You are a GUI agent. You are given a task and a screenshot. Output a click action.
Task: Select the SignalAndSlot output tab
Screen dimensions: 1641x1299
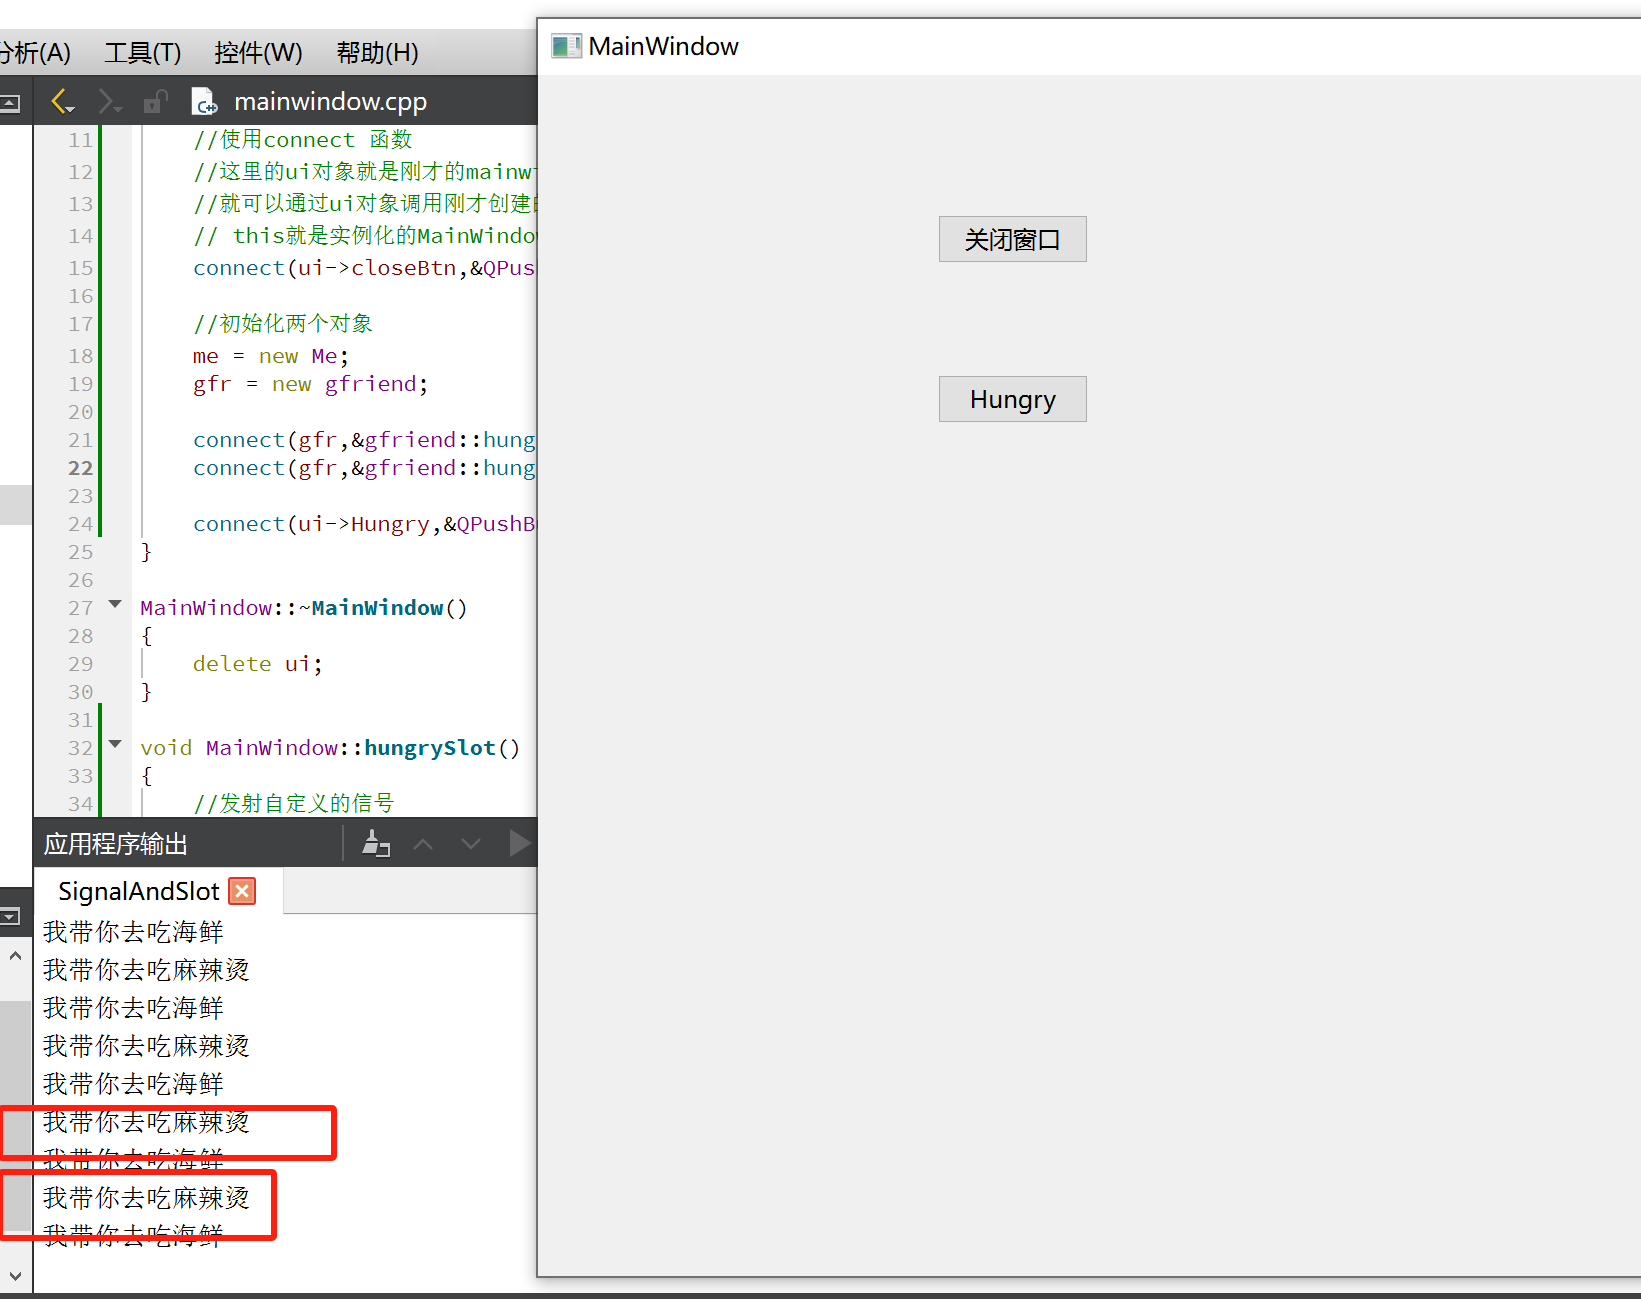pyautogui.click(x=138, y=891)
